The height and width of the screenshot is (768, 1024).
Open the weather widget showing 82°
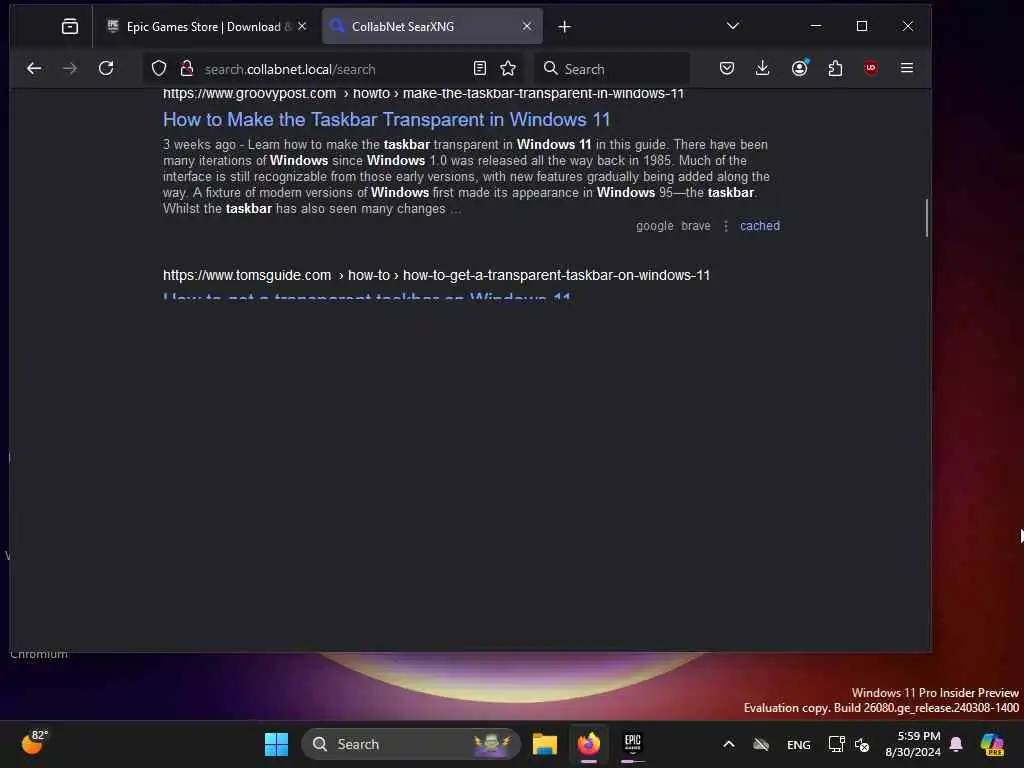[34, 743]
